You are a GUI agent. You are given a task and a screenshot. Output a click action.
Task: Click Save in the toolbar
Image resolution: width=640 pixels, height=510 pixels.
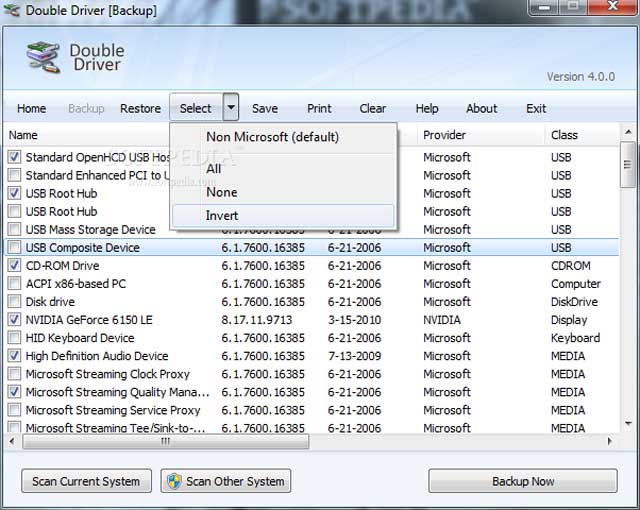(265, 109)
